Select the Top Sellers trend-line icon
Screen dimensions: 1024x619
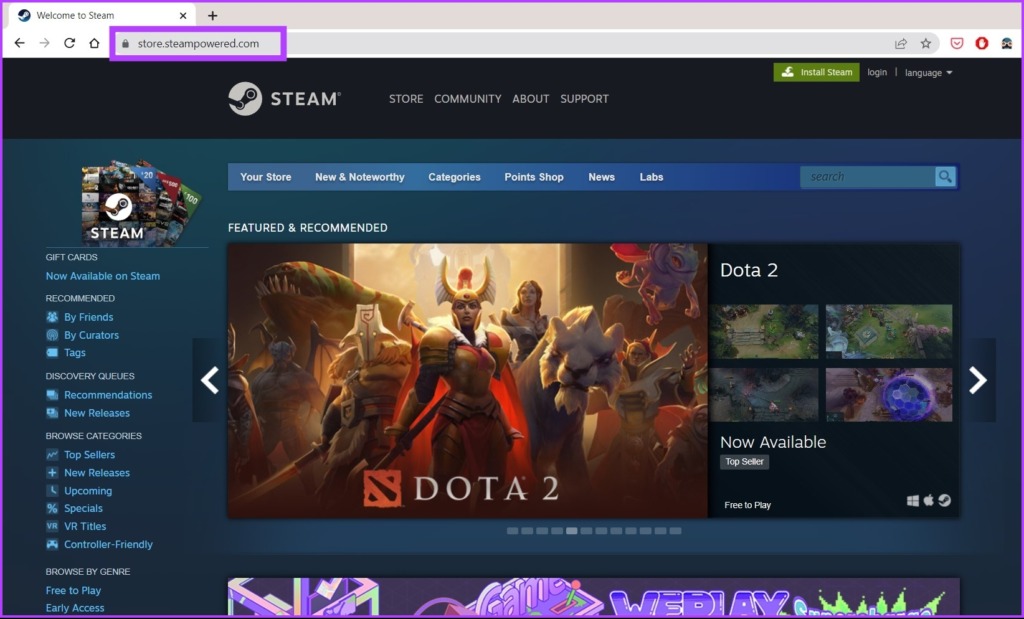[50, 454]
